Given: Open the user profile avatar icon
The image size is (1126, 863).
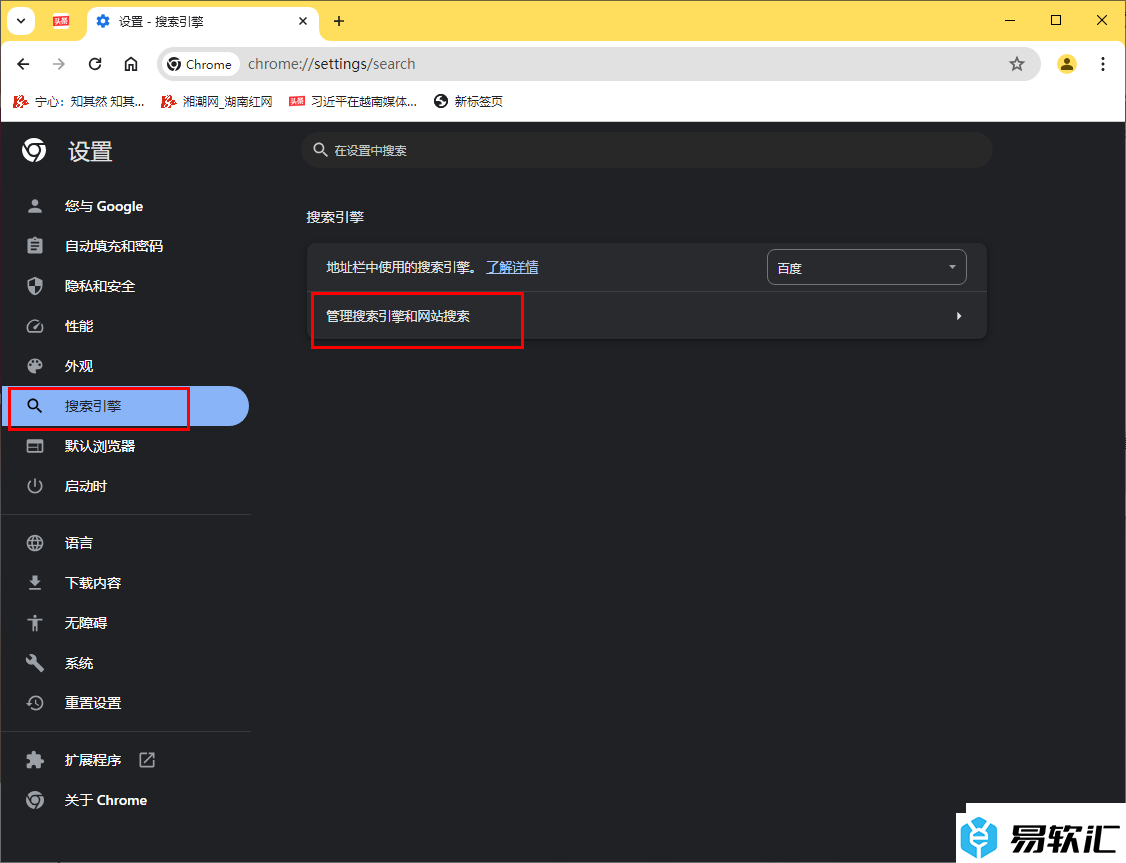Looking at the screenshot, I should [1067, 64].
